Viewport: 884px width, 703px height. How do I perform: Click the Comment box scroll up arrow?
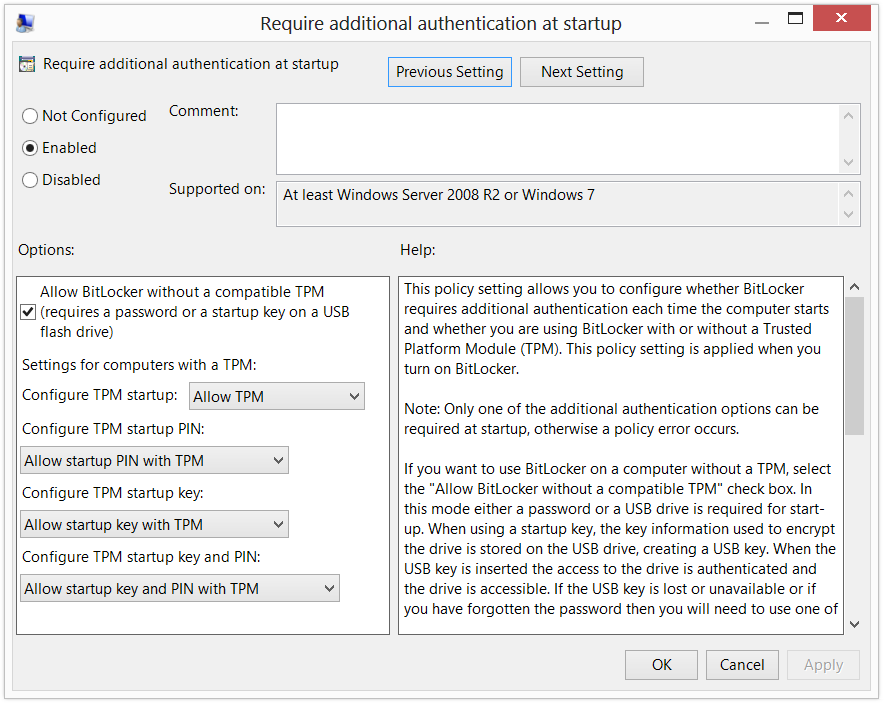click(x=848, y=116)
